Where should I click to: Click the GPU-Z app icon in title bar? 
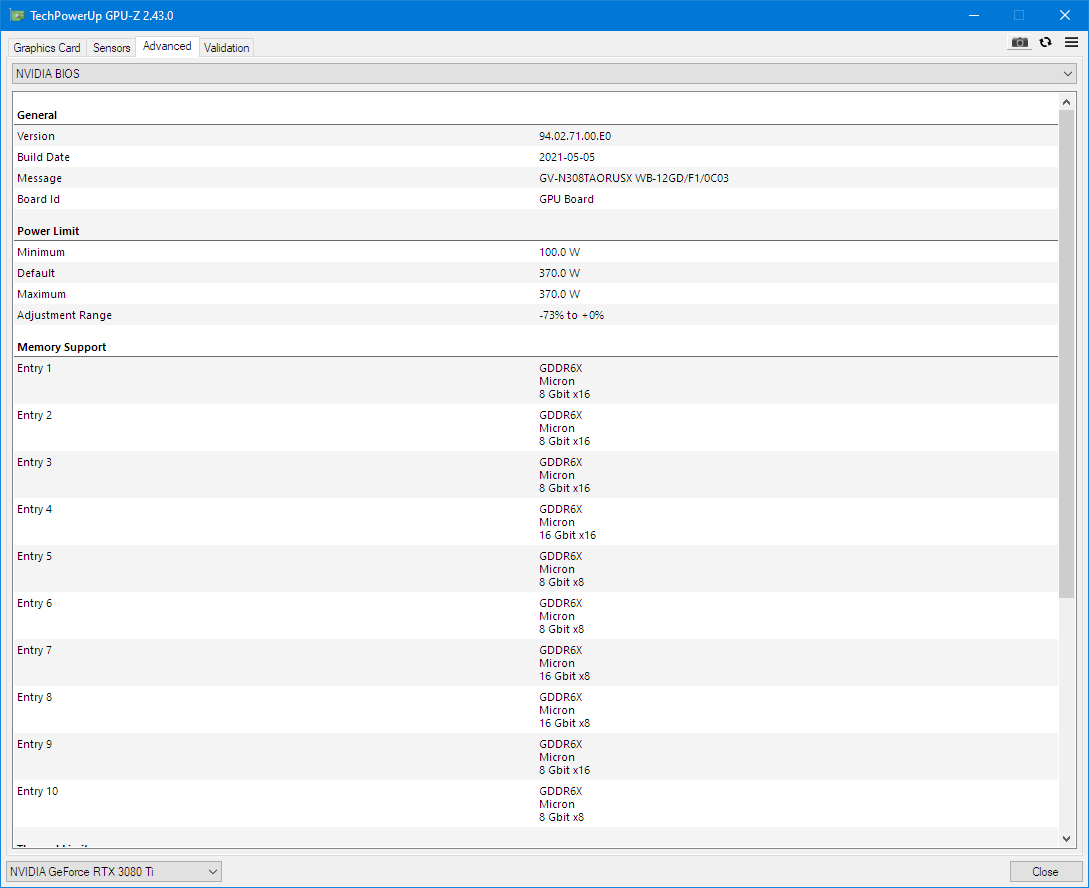tap(16, 15)
